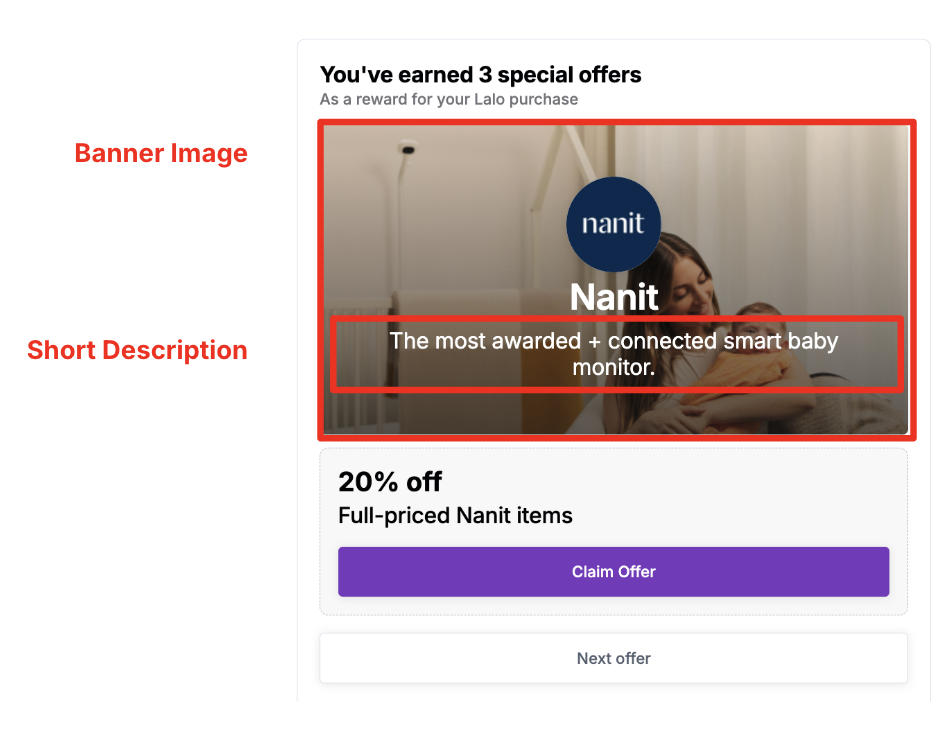Click the red Short Description annotation label

[x=137, y=350]
